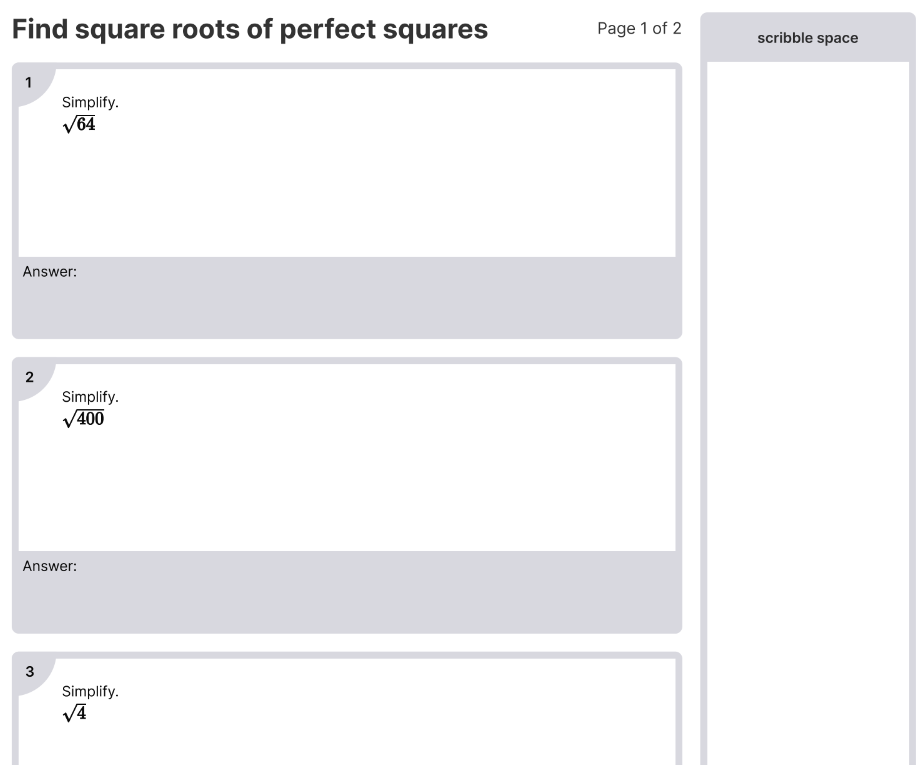Image resolution: width=919 pixels, height=765 pixels.
Task: Click the 'Page 1 of 2' indicator
Action: point(639,28)
